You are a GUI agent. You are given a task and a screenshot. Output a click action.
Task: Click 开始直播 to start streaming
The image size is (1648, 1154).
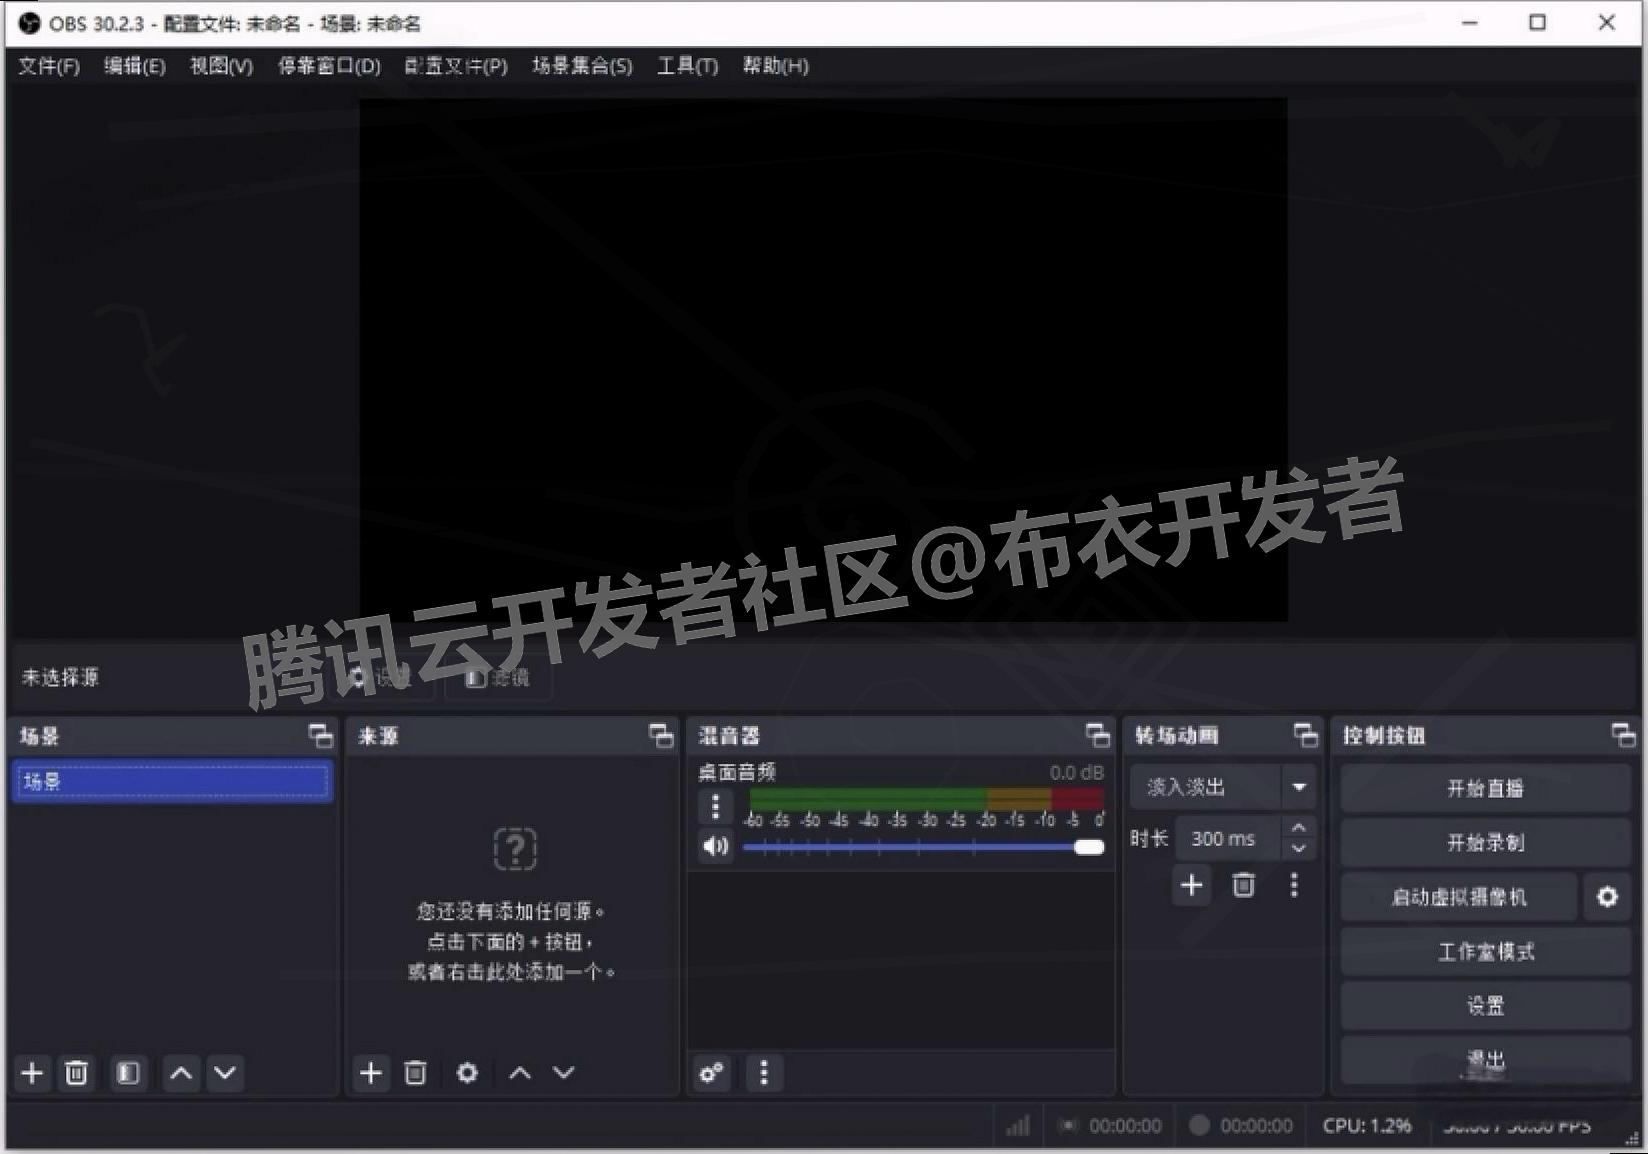click(1485, 789)
